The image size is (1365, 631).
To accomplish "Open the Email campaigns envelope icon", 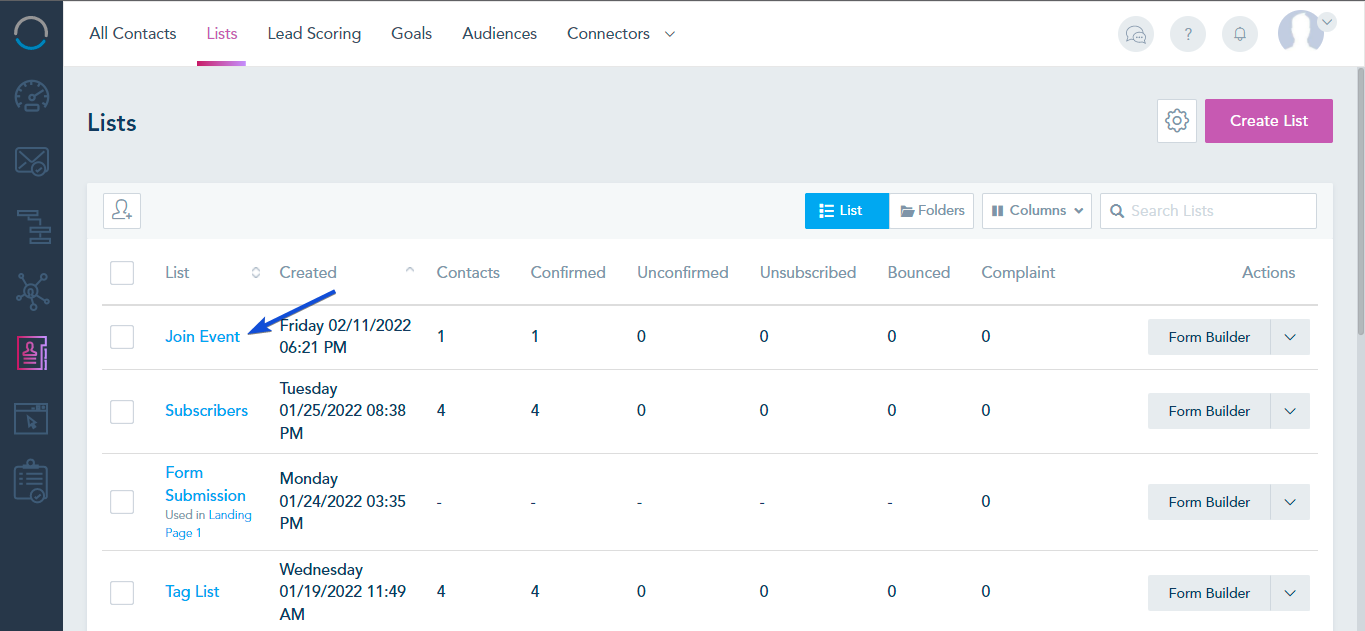I will (x=31, y=161).
